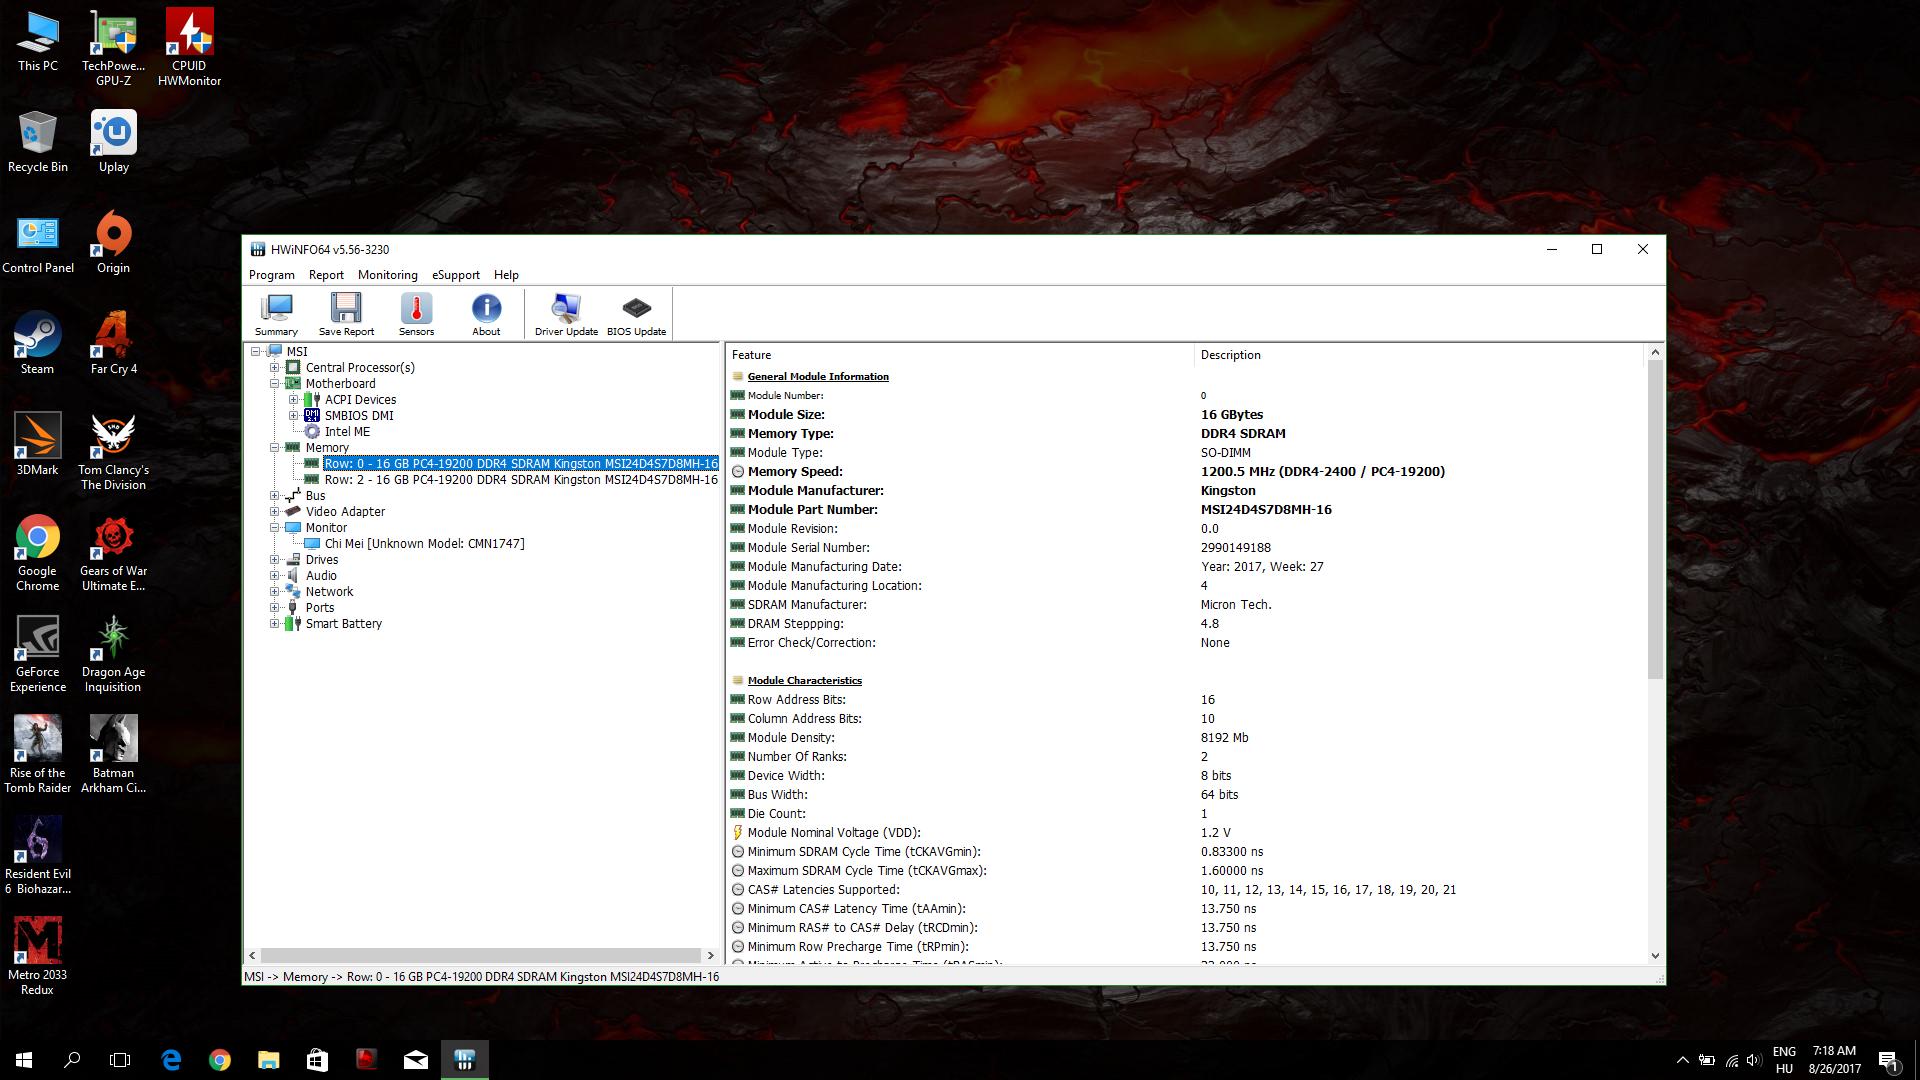Open the Monitoring menu

(x=388, y=275)
